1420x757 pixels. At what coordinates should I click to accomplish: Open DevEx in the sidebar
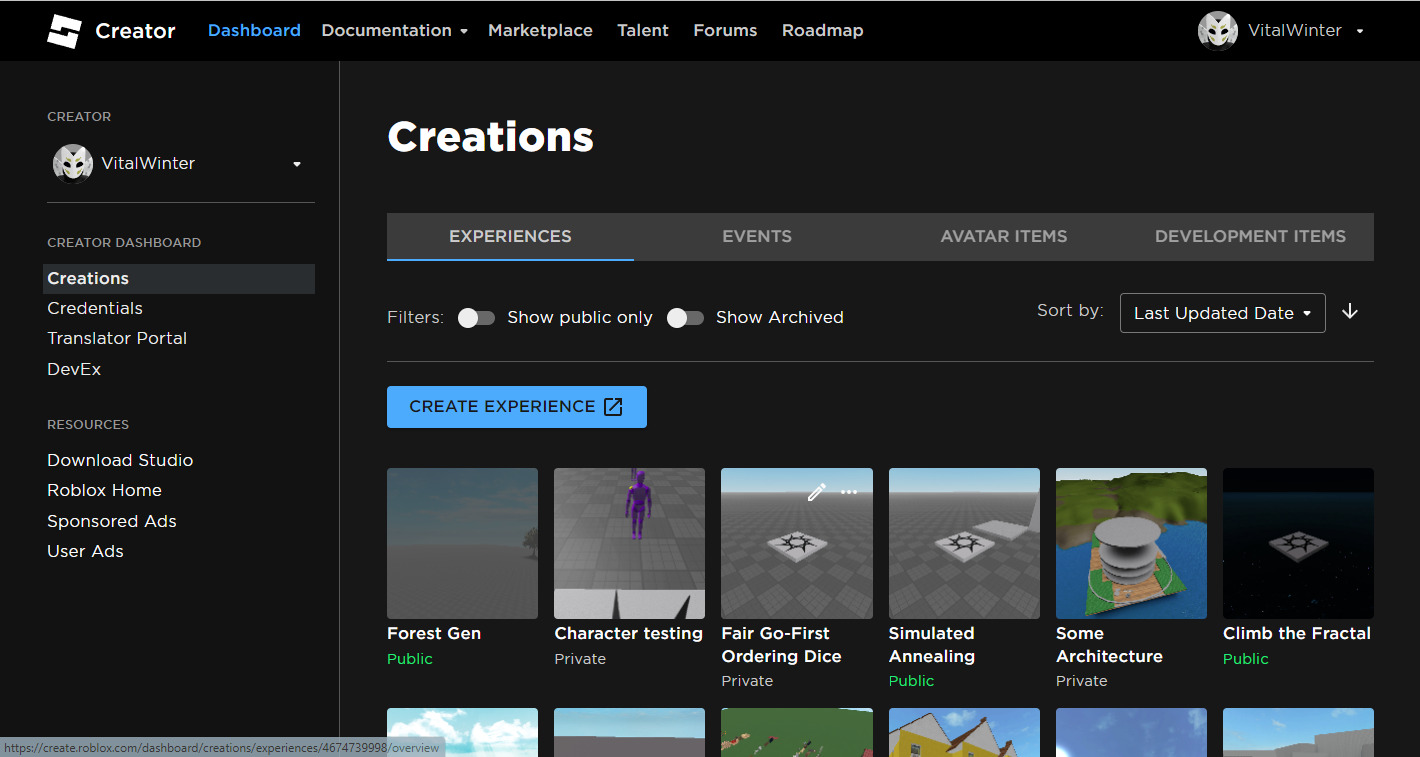click(x=74, y=369)
